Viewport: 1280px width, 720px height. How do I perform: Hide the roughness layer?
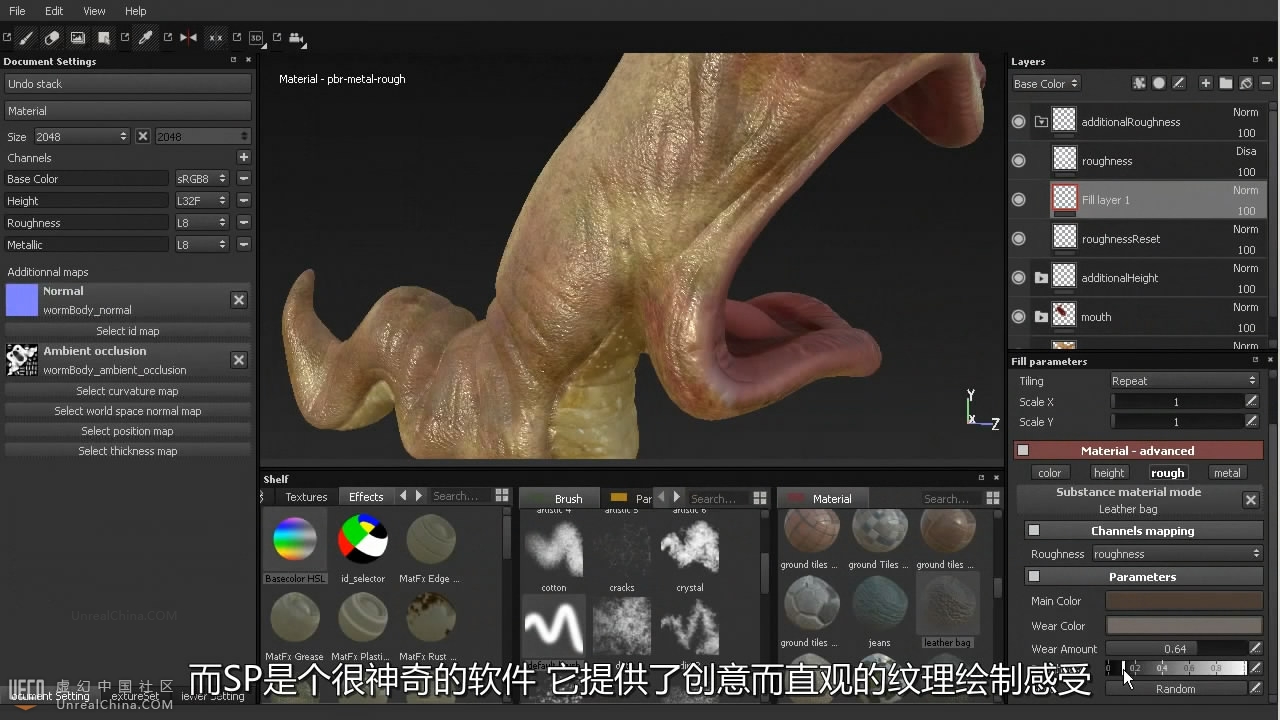(x=1018, y=161)
